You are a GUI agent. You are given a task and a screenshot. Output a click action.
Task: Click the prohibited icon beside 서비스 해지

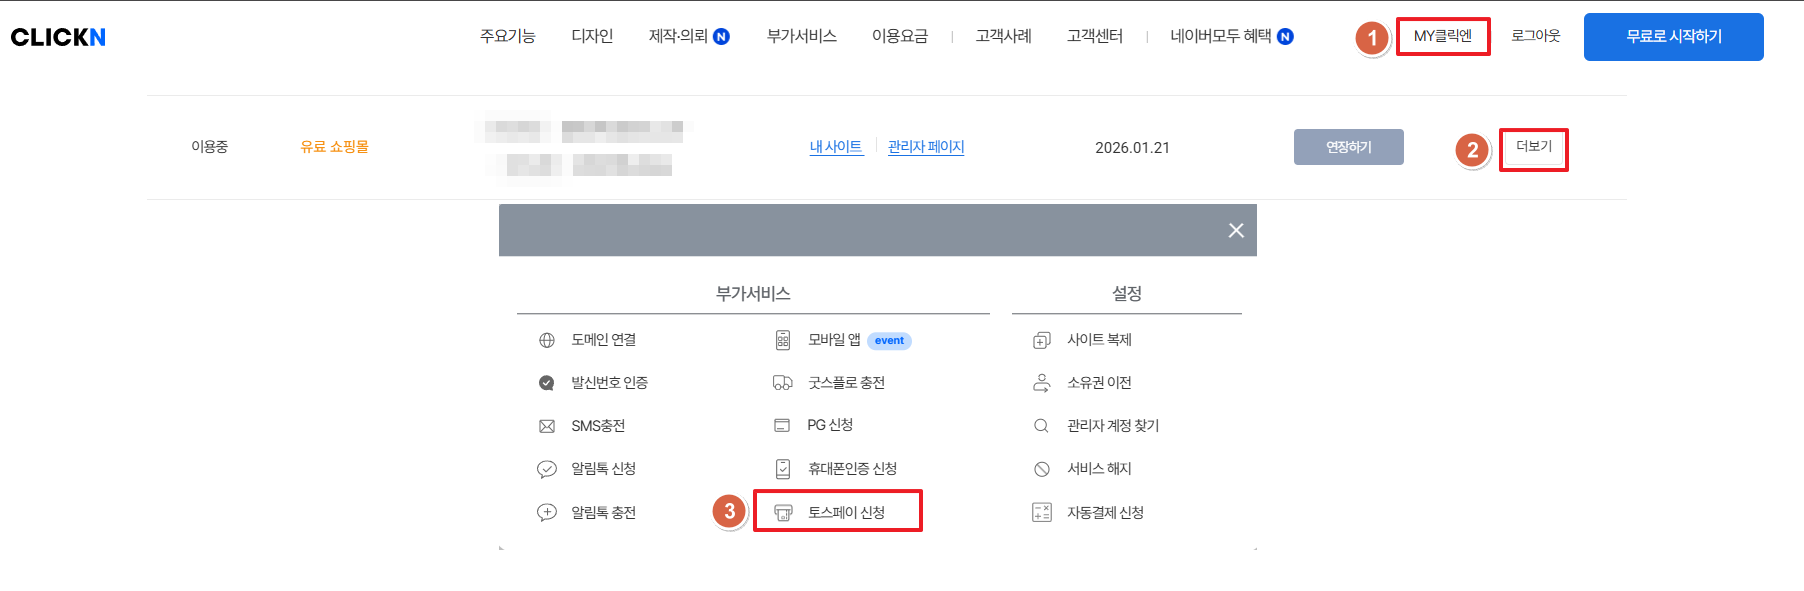coord(1041,469)
